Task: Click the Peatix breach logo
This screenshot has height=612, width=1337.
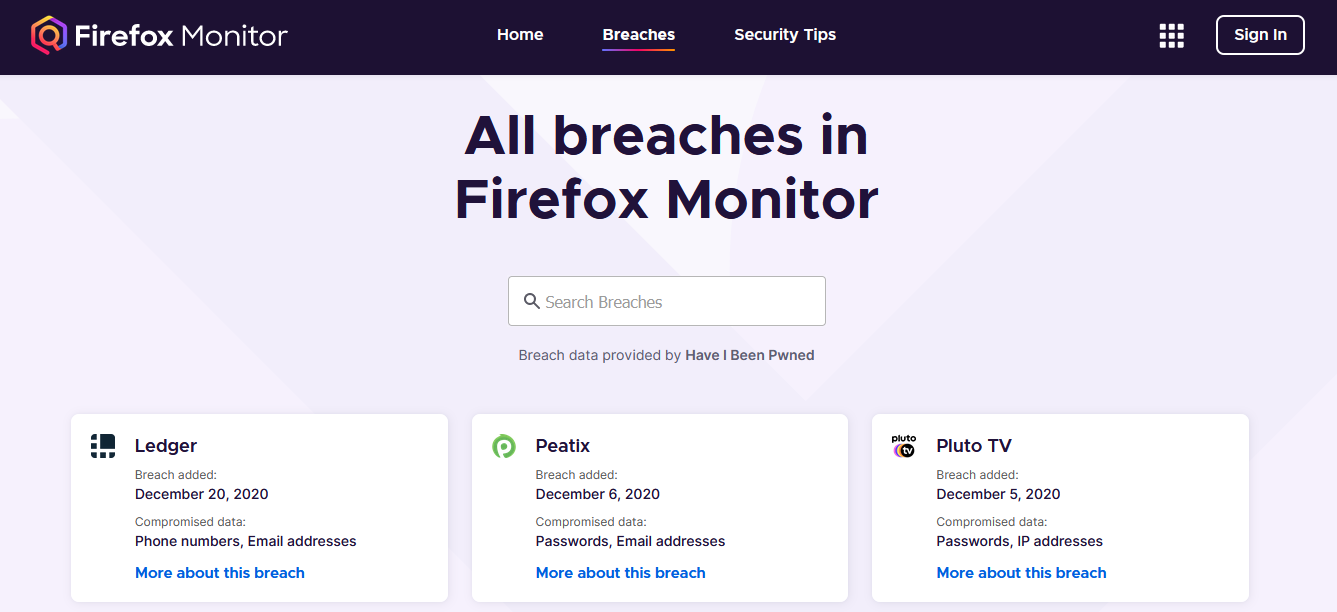Action: [x=504, y=446]
